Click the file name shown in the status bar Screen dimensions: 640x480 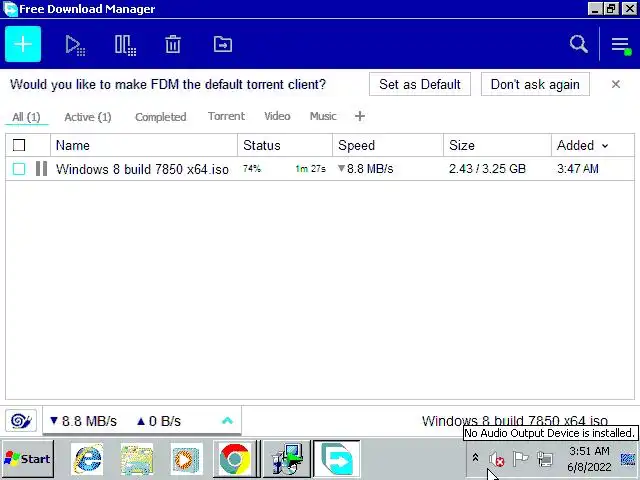click(514, 420)
